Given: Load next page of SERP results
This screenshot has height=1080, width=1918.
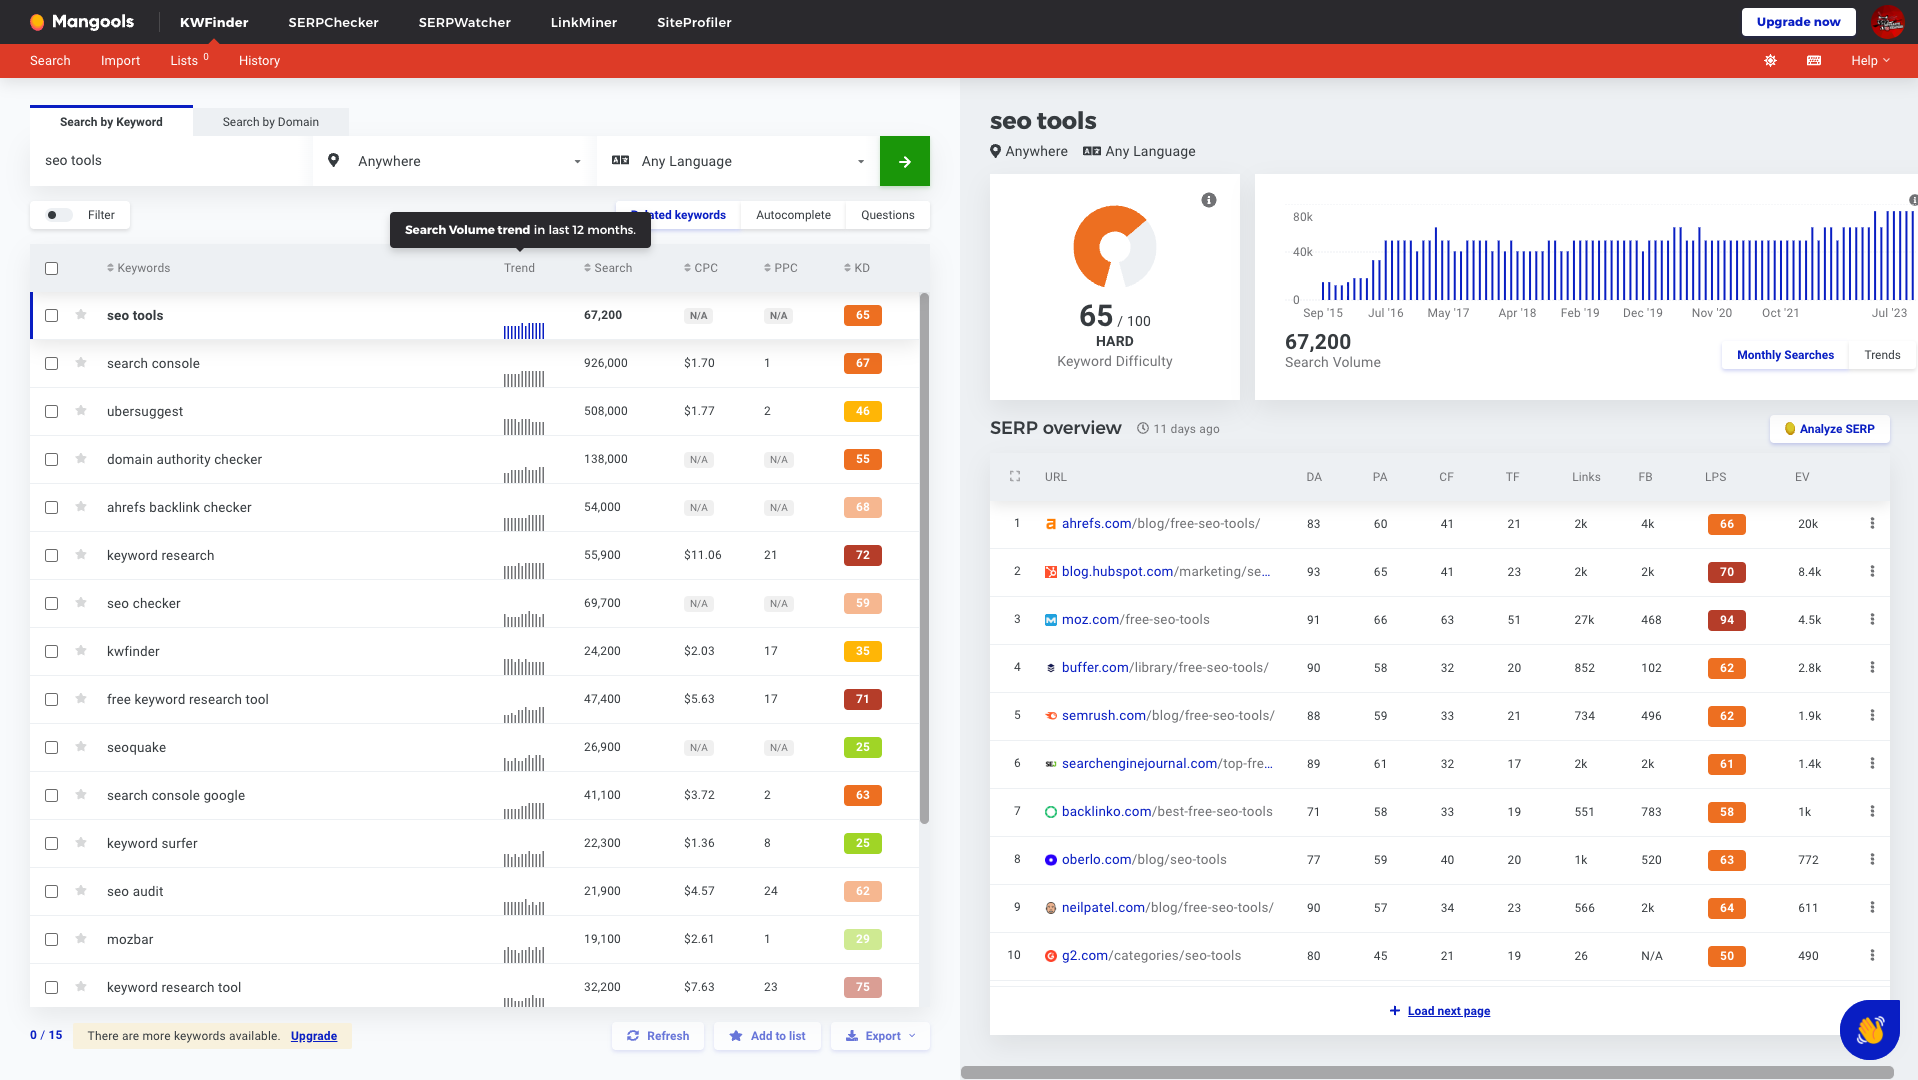Looking at the screenshot, I should [x=1439, y=1011].
